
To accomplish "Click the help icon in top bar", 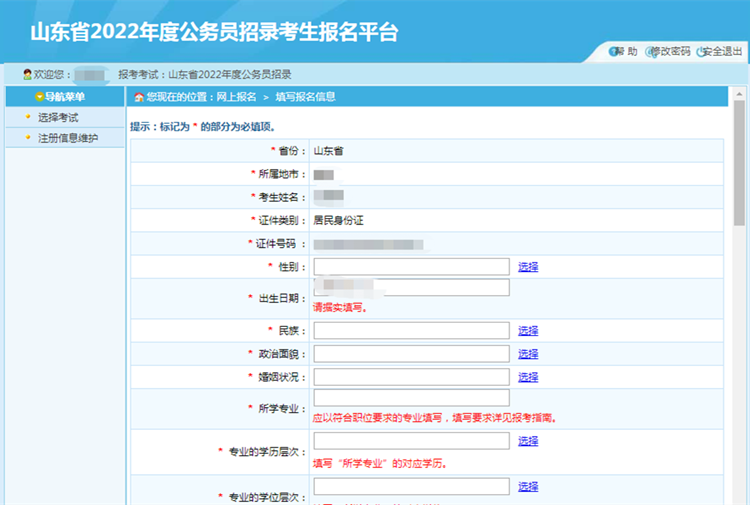I will 613,52.
